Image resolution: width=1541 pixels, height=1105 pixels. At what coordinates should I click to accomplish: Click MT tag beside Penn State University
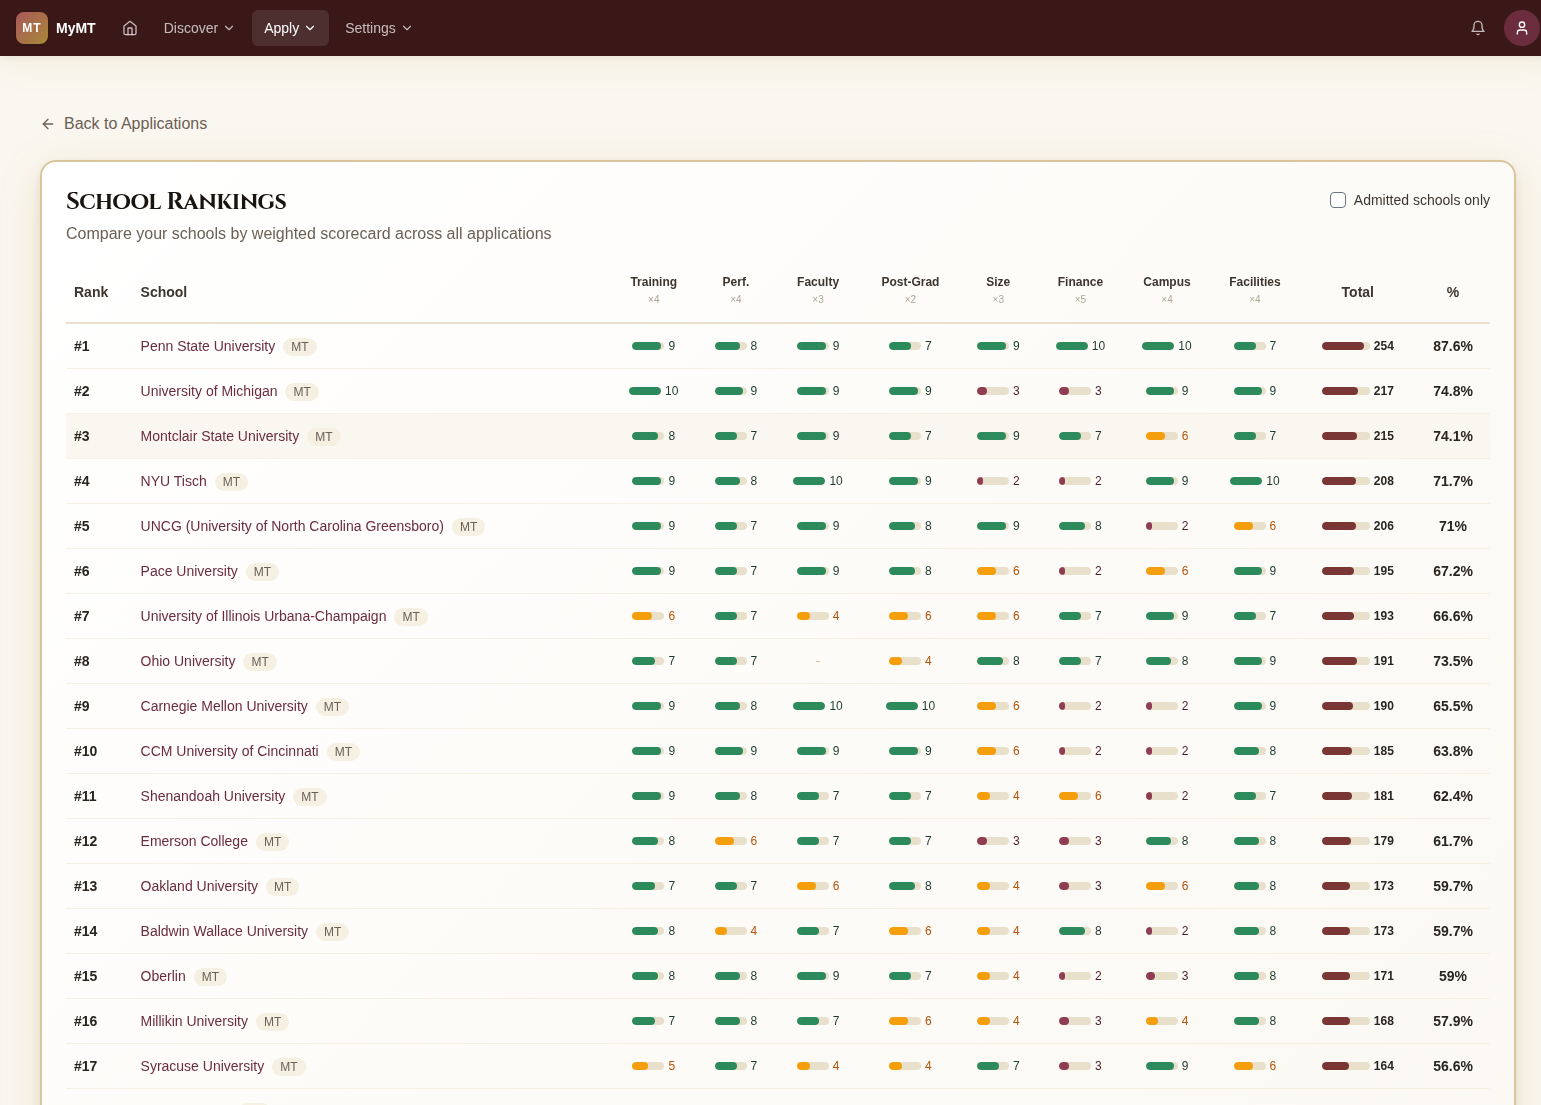coord(300,347)
